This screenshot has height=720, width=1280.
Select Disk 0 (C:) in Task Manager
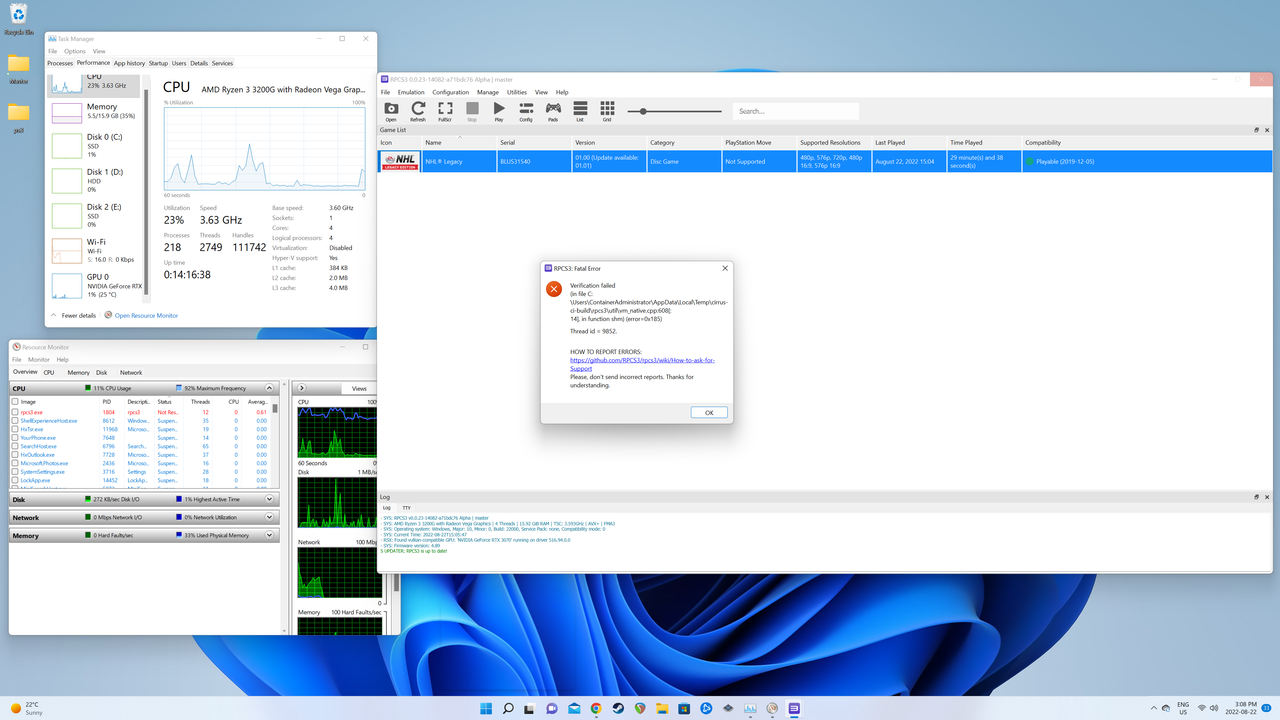(96, 146)
